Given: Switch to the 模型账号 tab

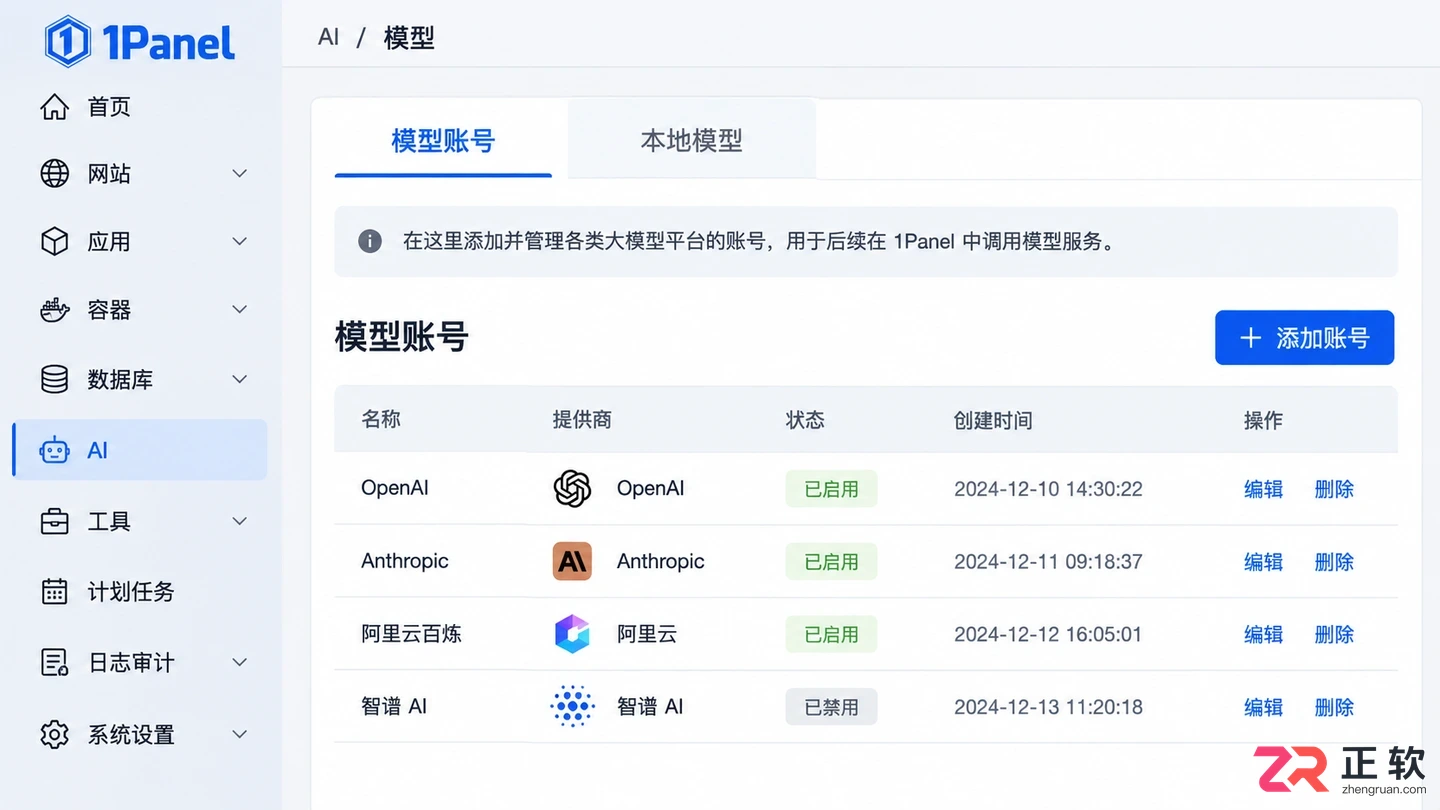Looking at the screenshot, I should [x=443, y=140].
